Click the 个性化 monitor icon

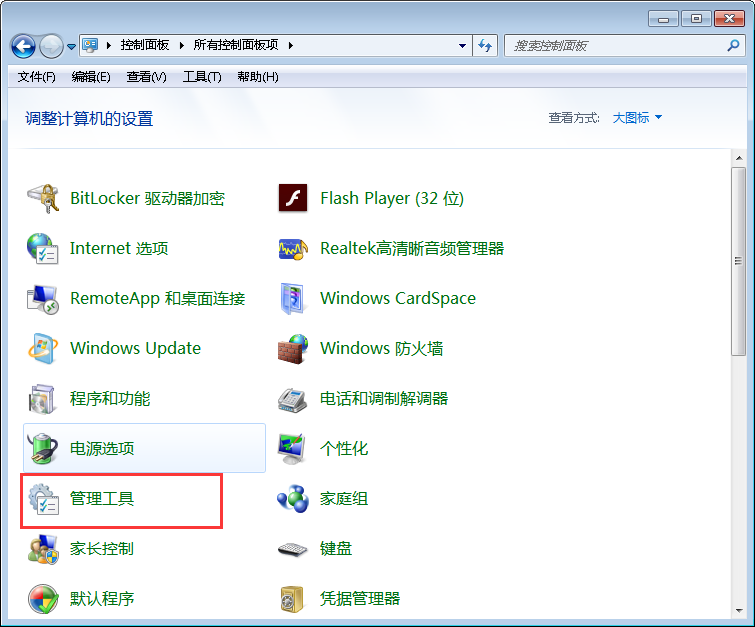293,448
